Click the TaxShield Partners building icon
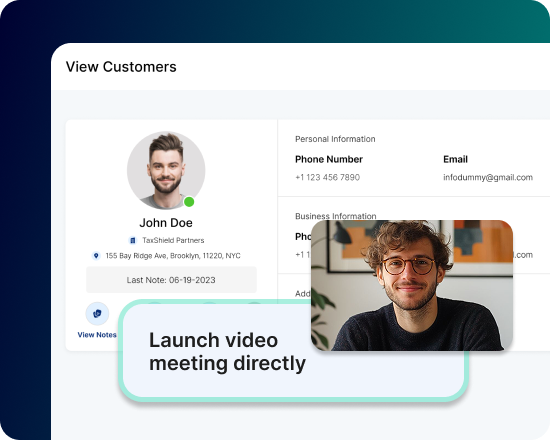Image resolution: width=550 pixels, height=440 pixels. coord(133,240)
